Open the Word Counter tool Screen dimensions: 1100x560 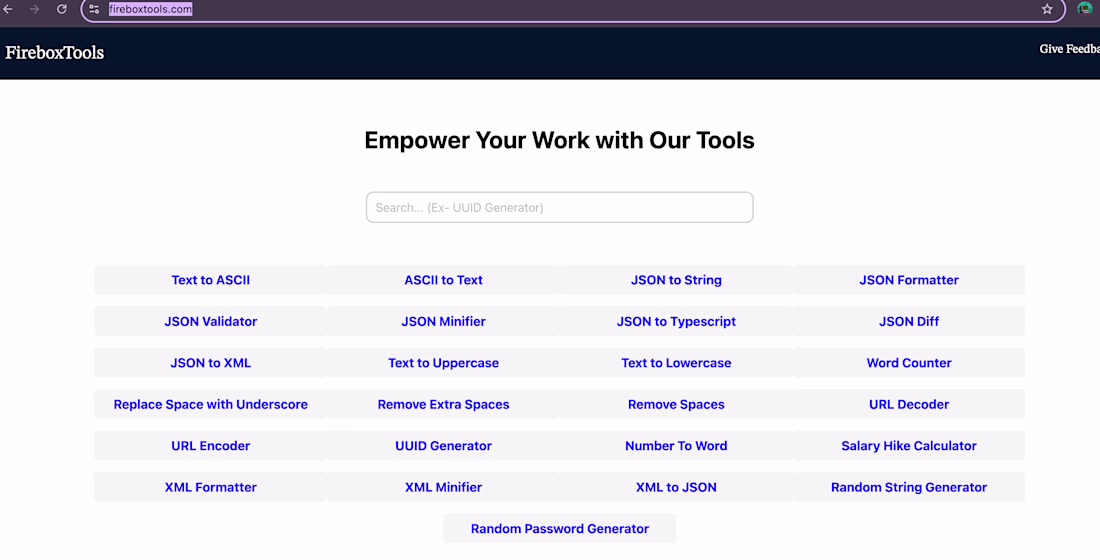click(909, 363)
